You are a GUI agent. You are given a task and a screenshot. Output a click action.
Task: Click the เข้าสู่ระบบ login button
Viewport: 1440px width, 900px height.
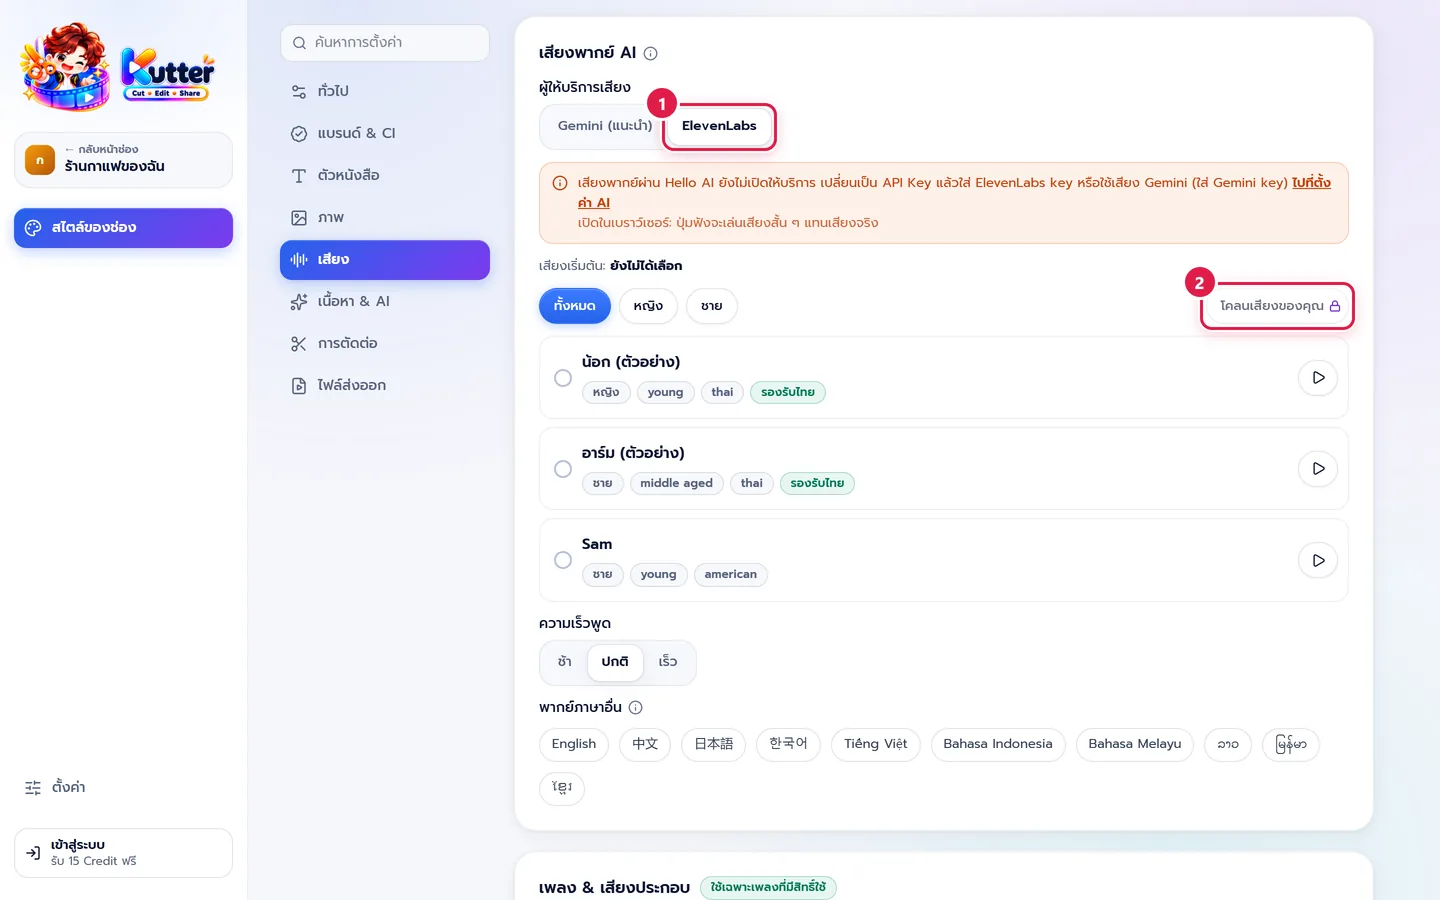pyautogui.click(x=123, y=853)
